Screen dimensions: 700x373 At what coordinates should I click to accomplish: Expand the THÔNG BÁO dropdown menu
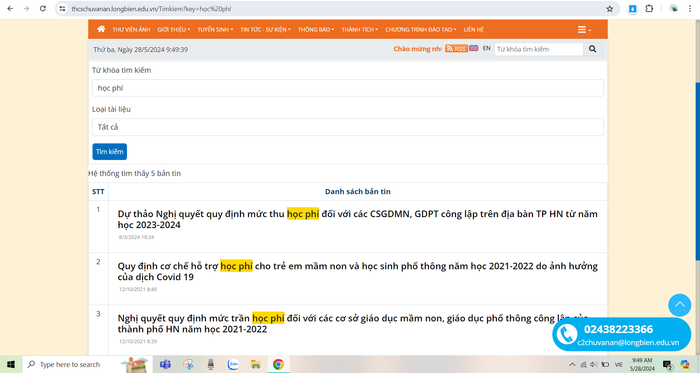(x=316, y=29)
